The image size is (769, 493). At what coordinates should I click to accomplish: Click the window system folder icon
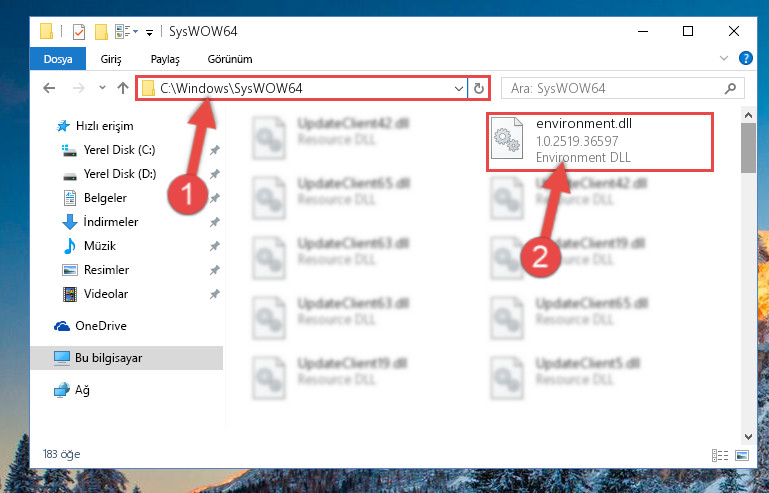click(46, 31)
